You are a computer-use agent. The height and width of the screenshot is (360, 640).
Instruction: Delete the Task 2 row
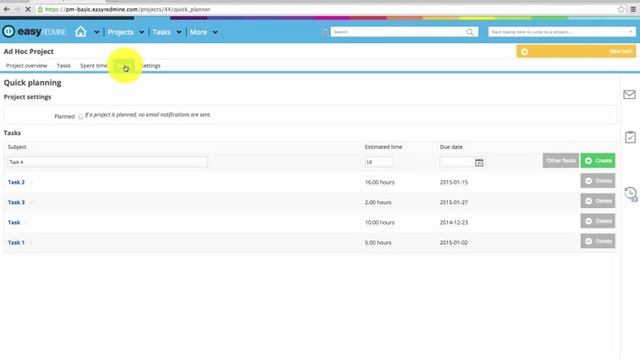coord(598,180)
